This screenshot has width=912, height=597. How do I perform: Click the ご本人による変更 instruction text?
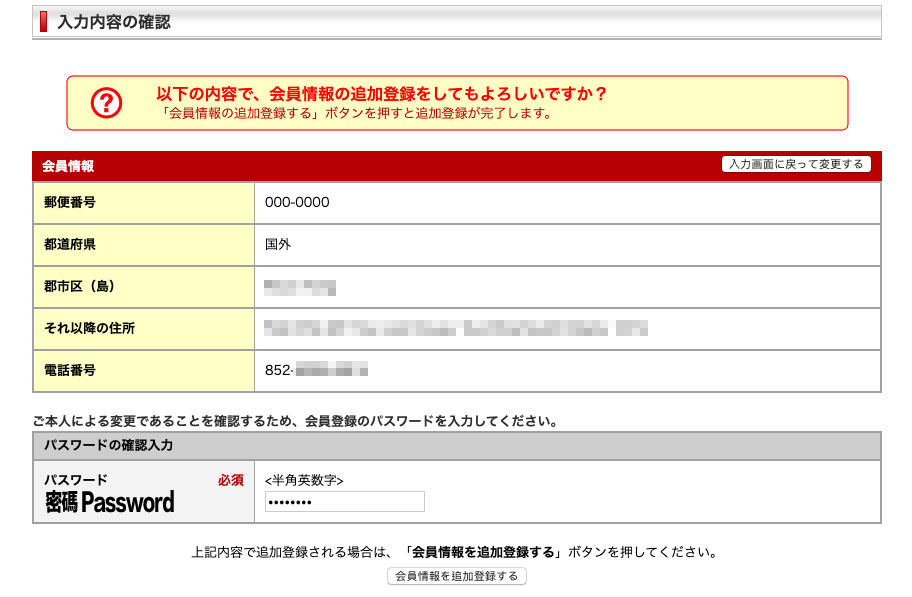(x=295, y=421)
